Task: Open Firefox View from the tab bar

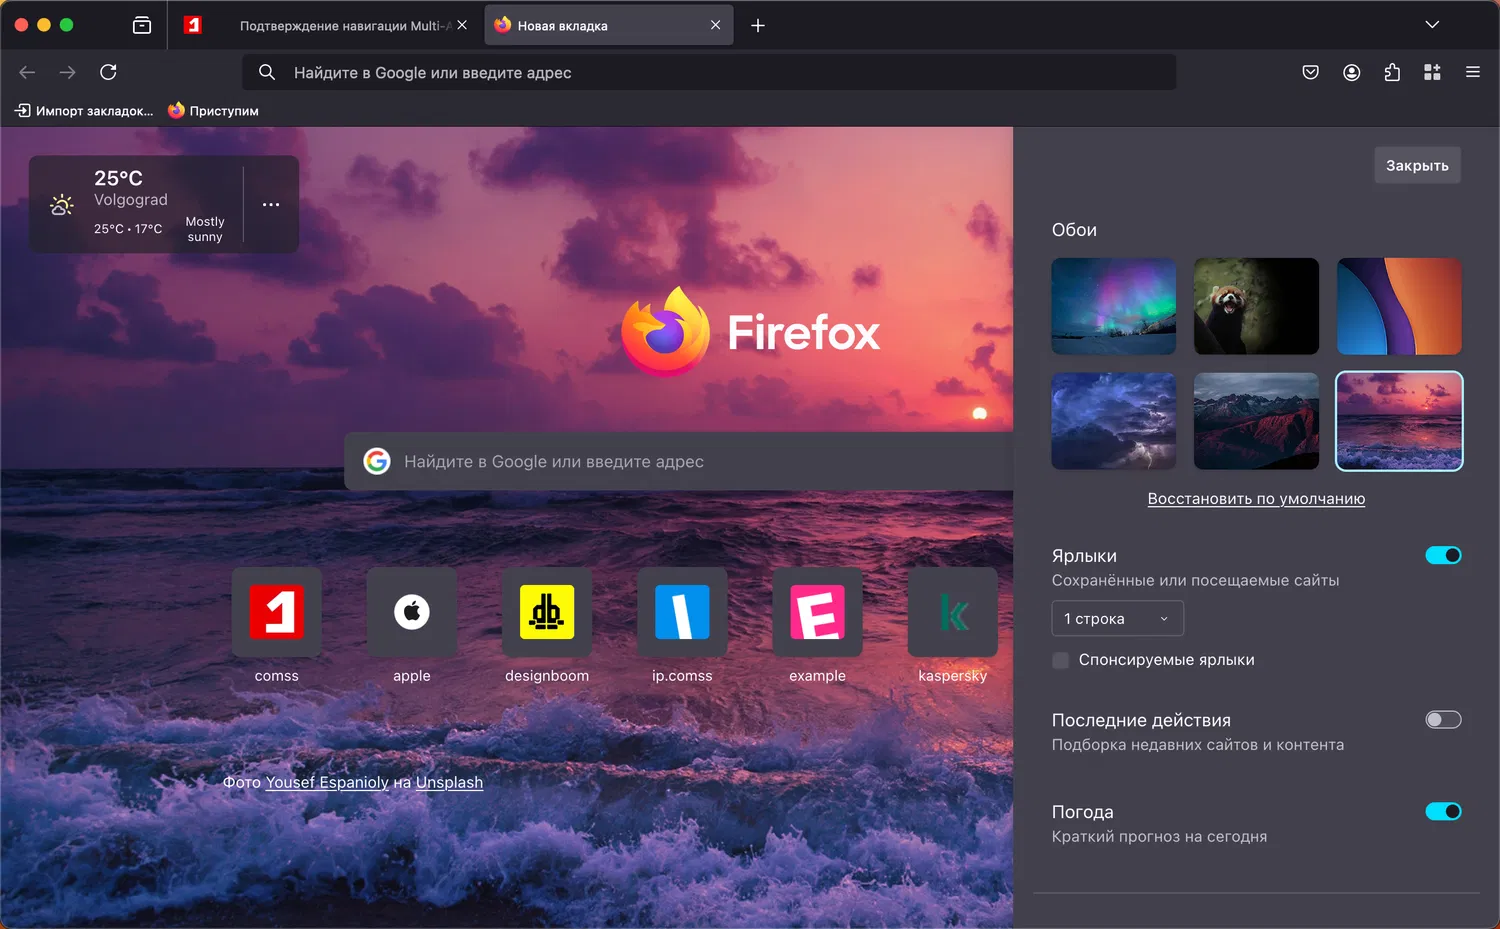Action: 142,25
